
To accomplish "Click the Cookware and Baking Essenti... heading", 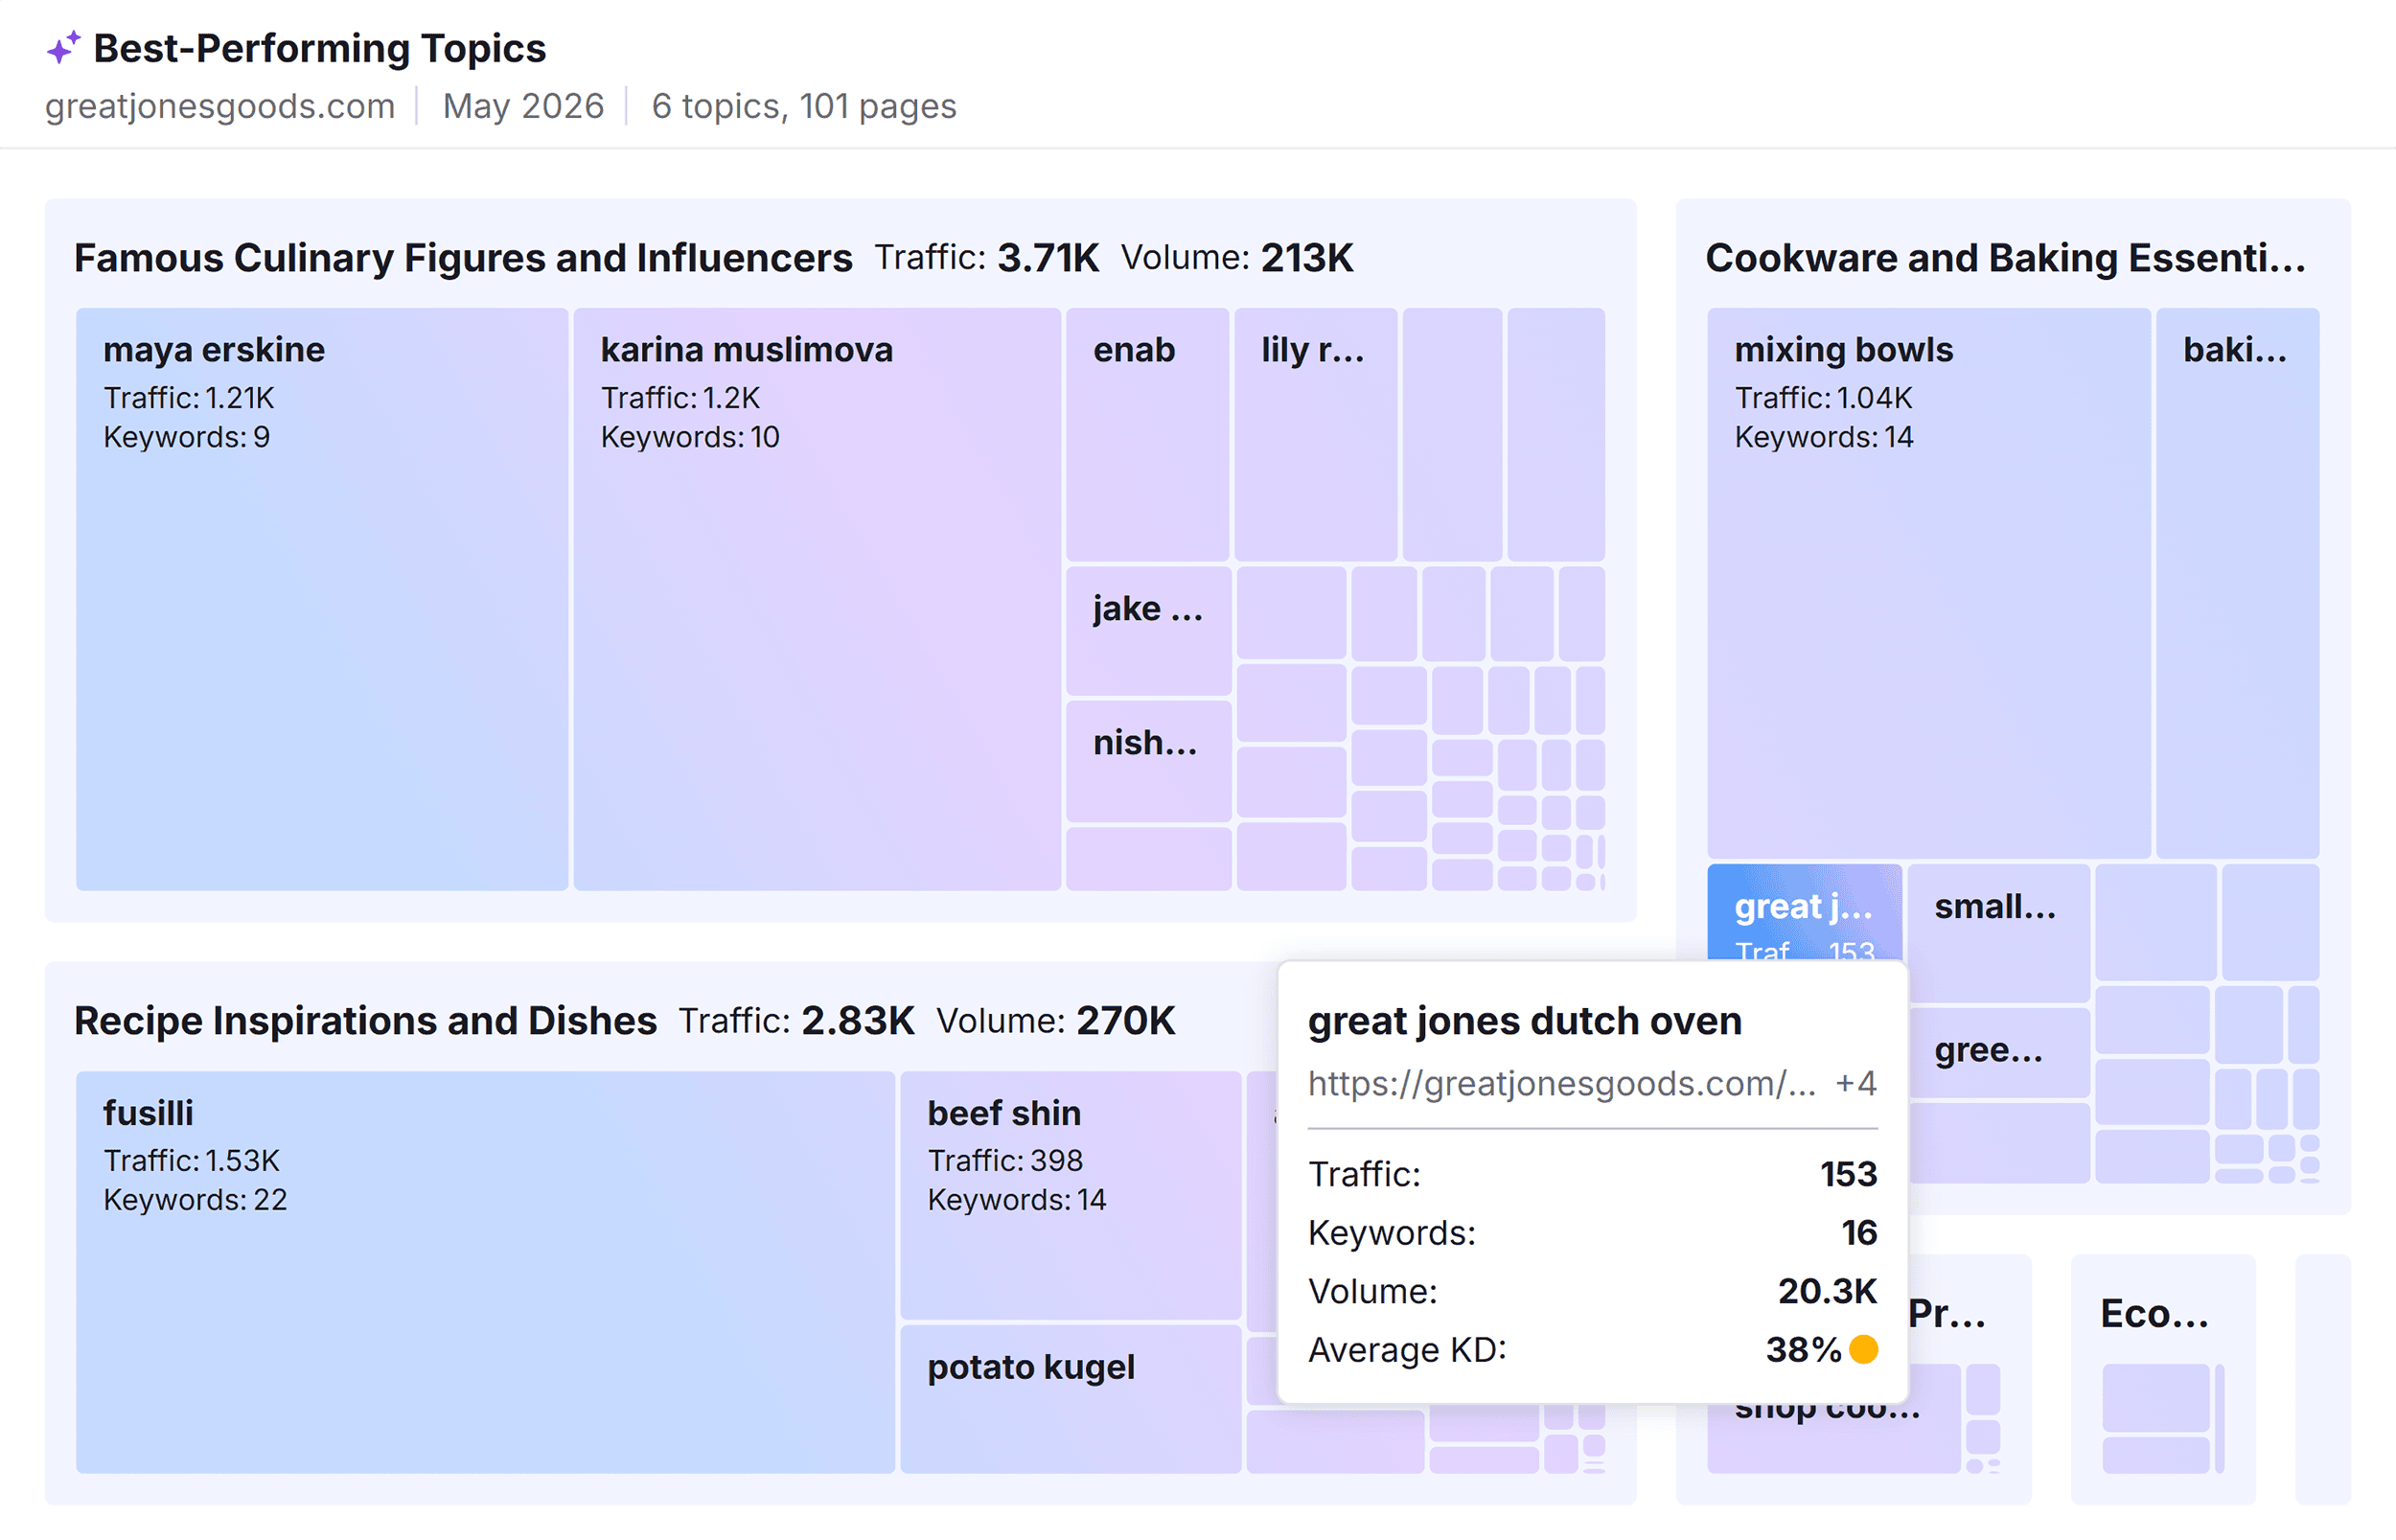I will pyautogui.click(x=2005, y=258).
